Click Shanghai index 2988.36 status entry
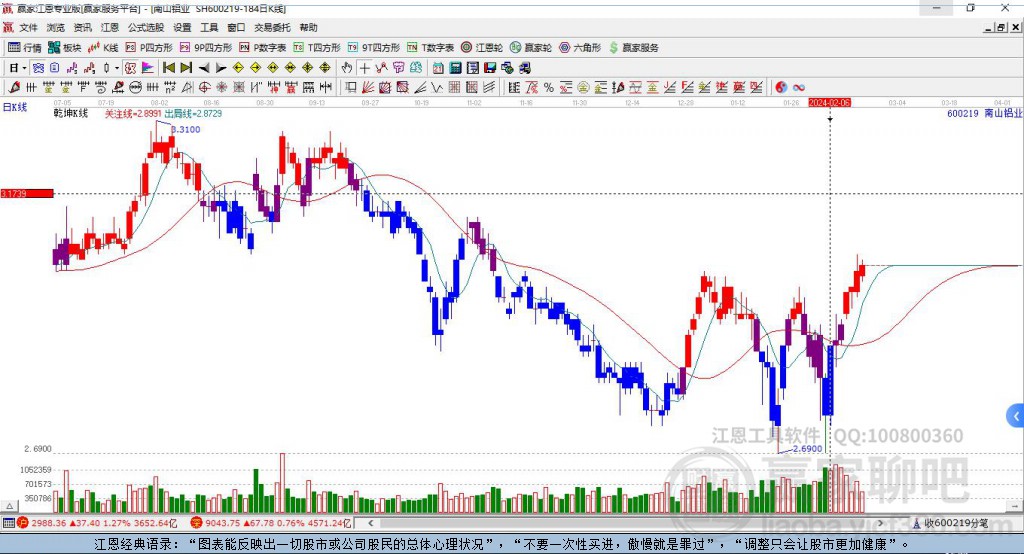 pos(97,523)
